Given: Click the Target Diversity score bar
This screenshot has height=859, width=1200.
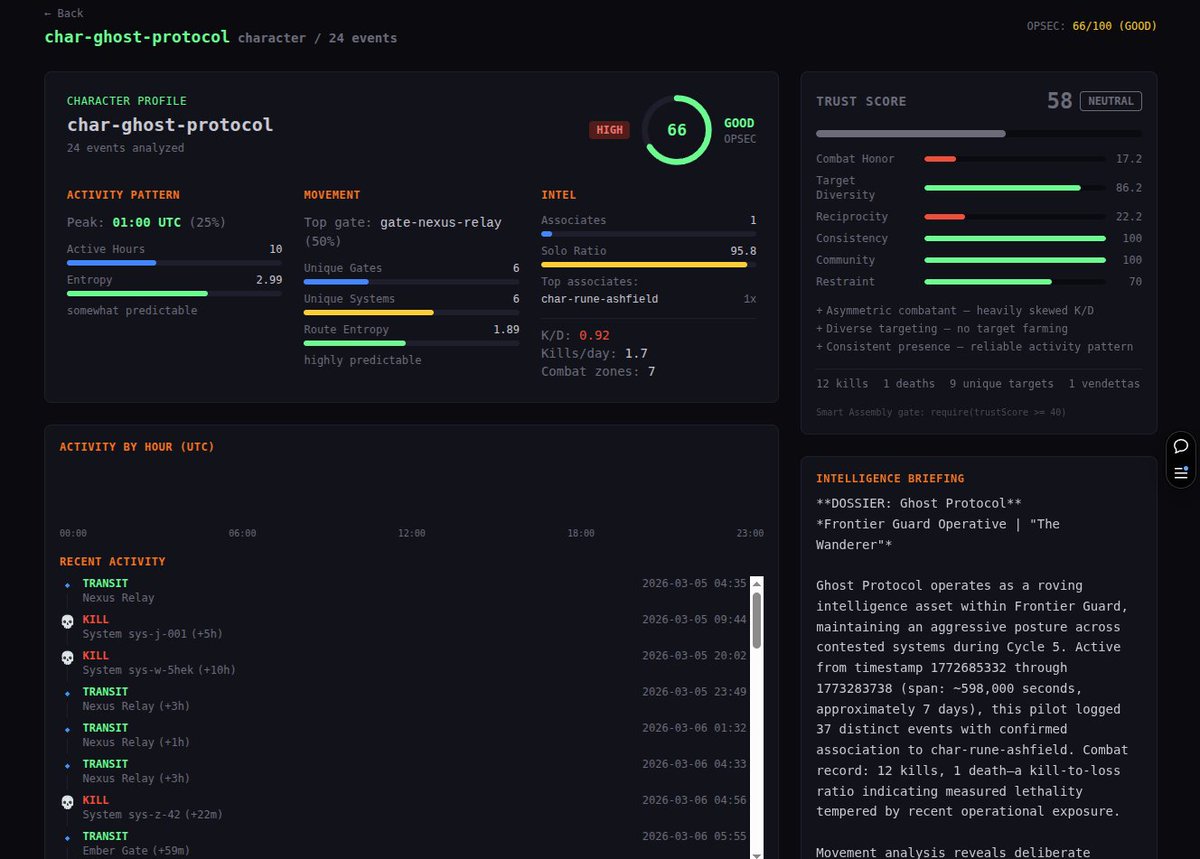Looking at the screenshot, I should tap(1015, 187).
